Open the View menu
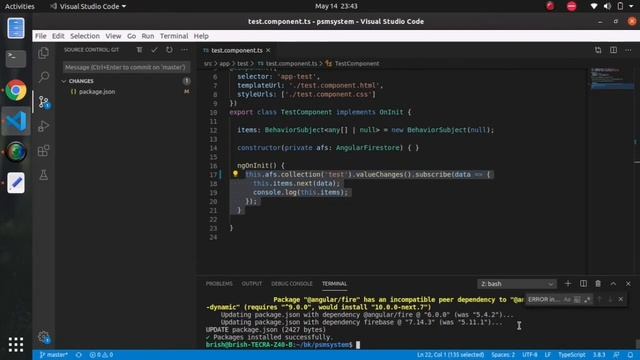The width and height of the screenshot is (640, 360). pos(113,36)
